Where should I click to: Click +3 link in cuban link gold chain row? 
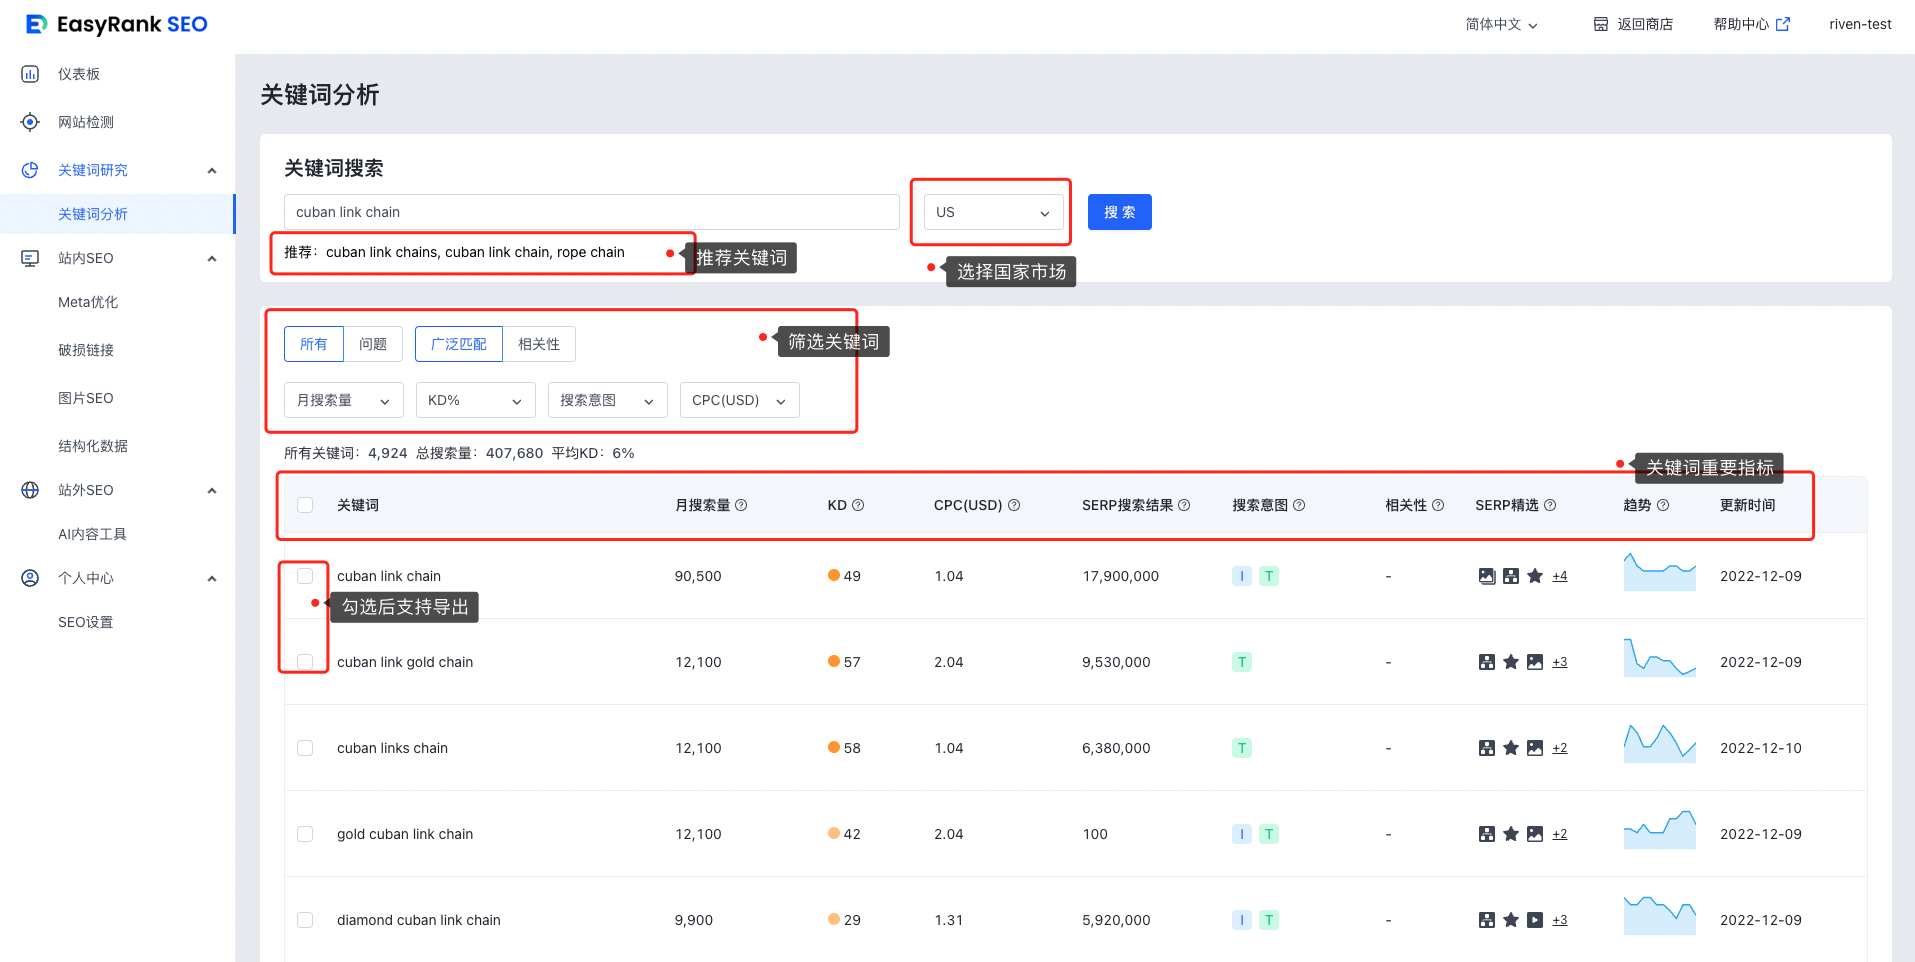click(x=1560, y=662)
